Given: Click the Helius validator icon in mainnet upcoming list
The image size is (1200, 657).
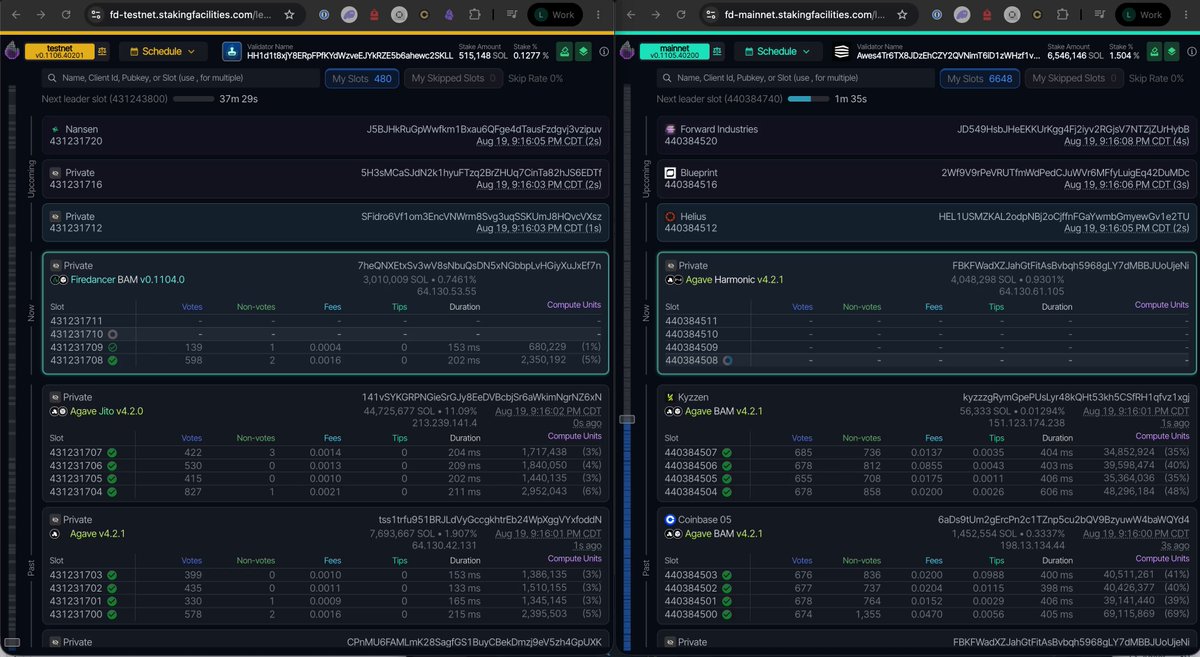Looking at the screenshot, I should click(x=671, y=215).
